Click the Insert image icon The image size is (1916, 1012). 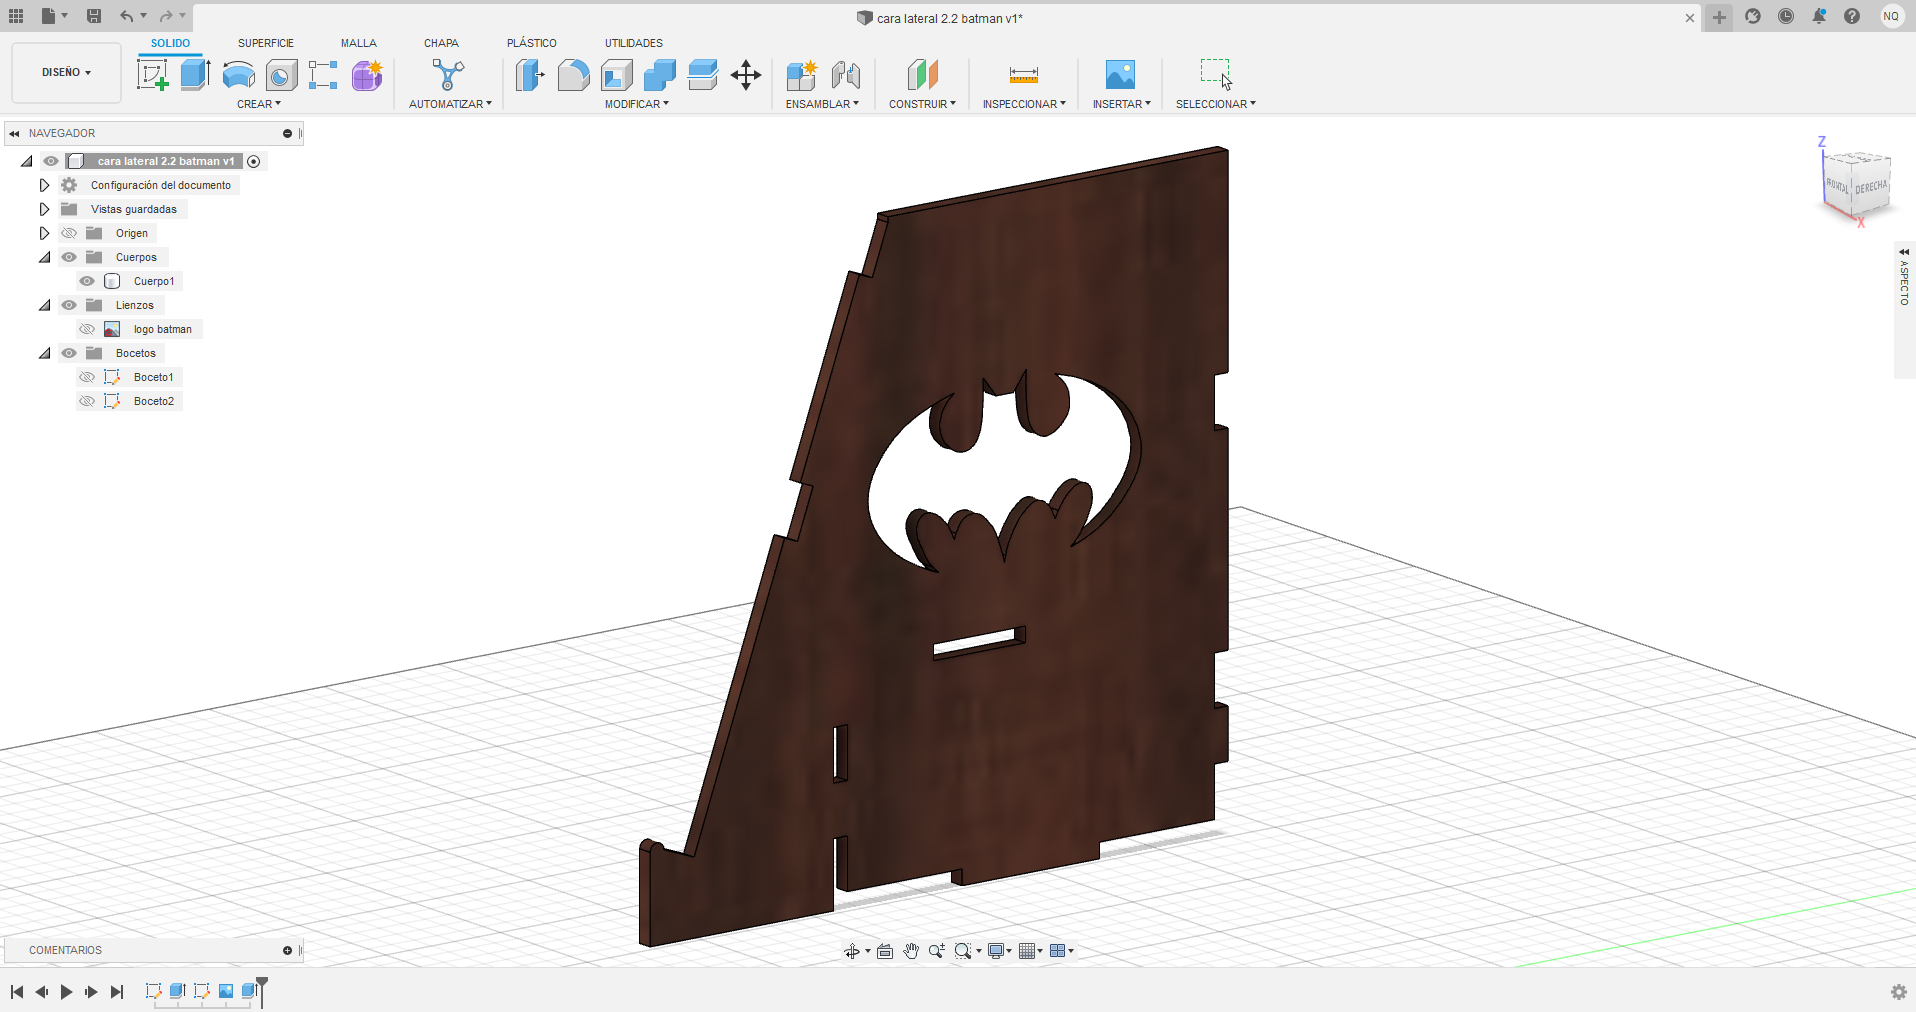[x=1120, y=75]
